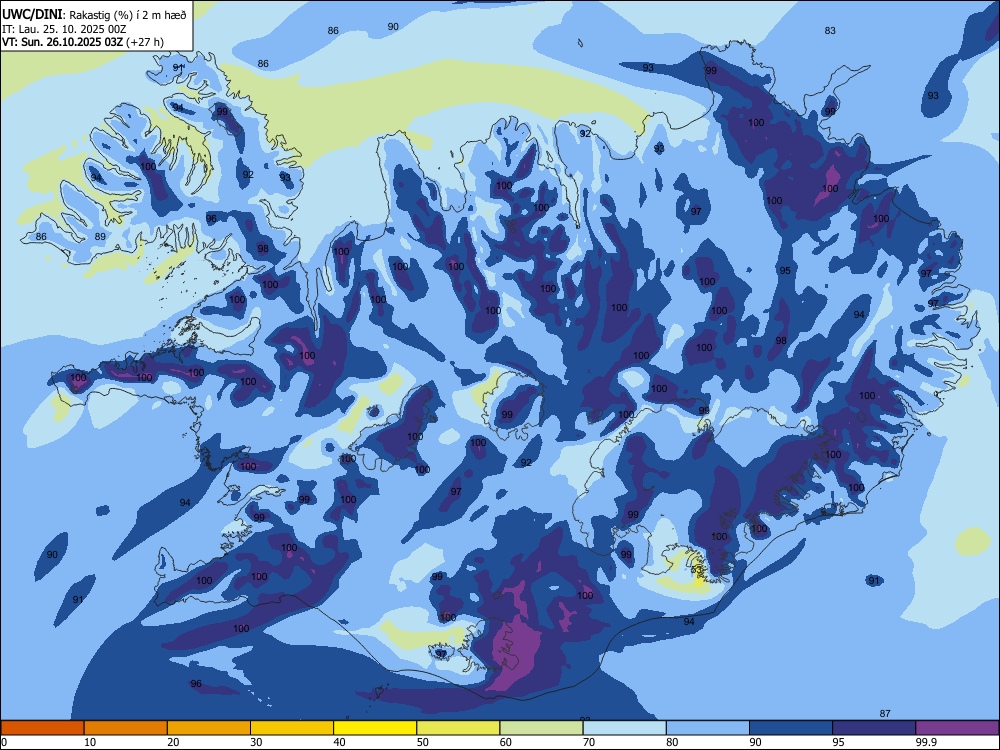Click the 'IT: Lau. 25. 10. 2025 00Z' line
This screenshot has width=1000, height=750.
[x=64, y=29]
